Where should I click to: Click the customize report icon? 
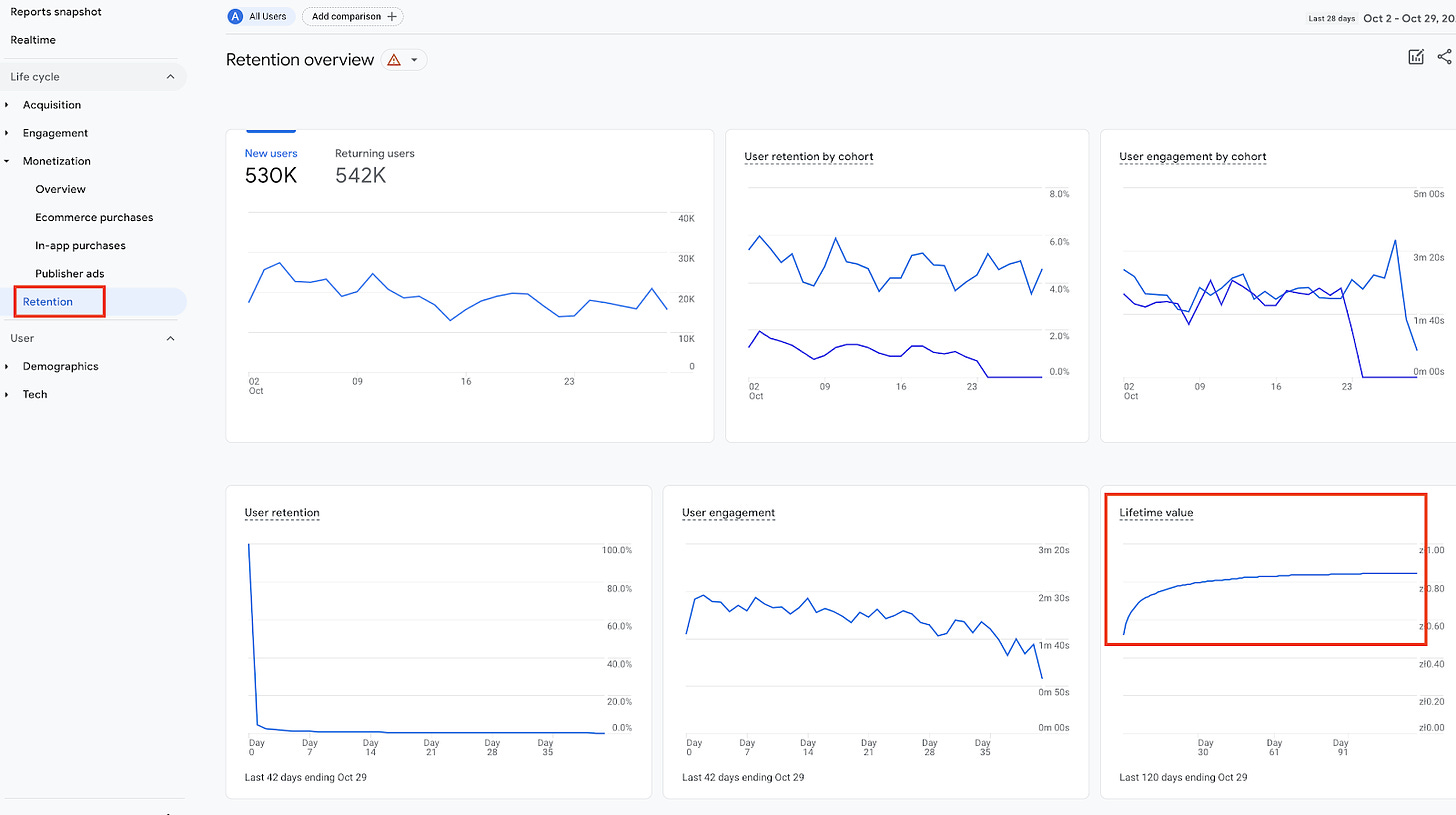tap(1416, 57)
